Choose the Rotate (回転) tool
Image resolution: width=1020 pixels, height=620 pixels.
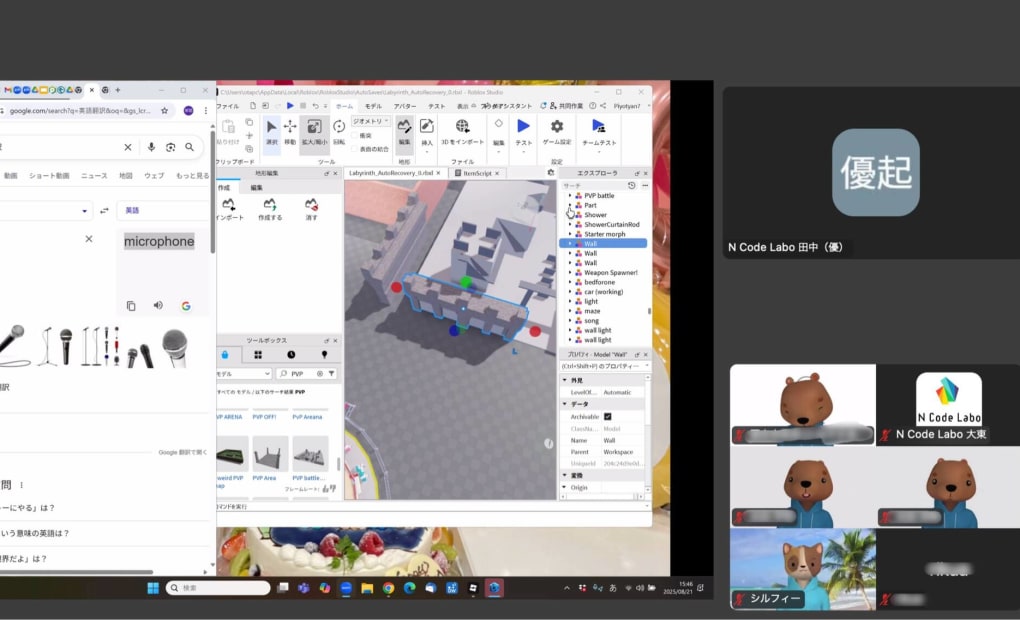(339, 131)
